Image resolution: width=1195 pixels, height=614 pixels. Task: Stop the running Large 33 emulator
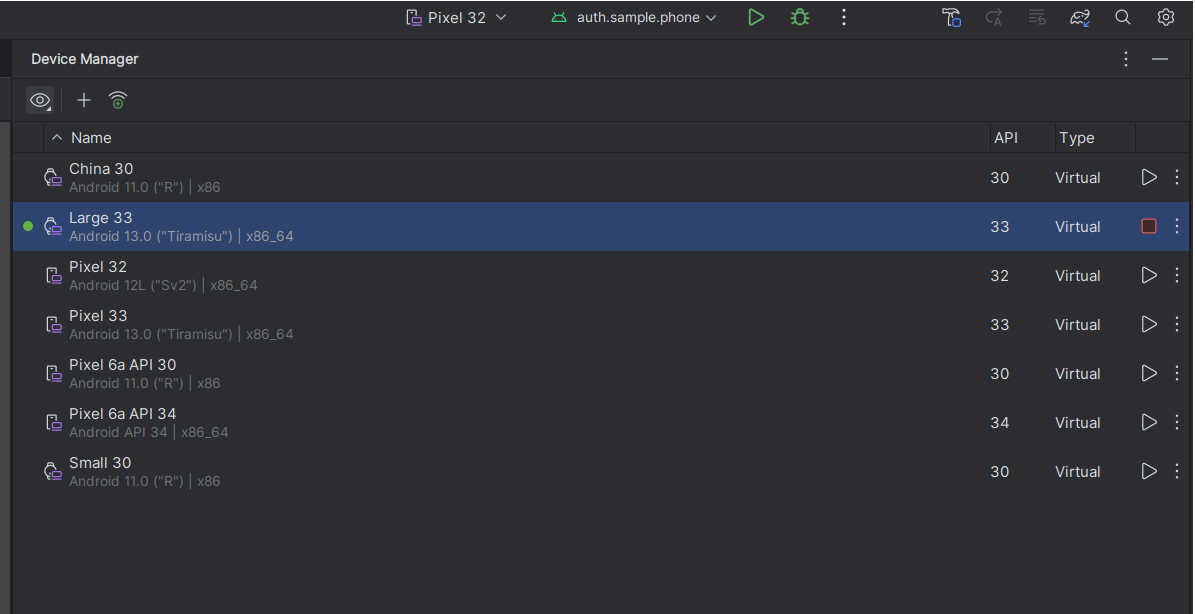click(1148, 226)
